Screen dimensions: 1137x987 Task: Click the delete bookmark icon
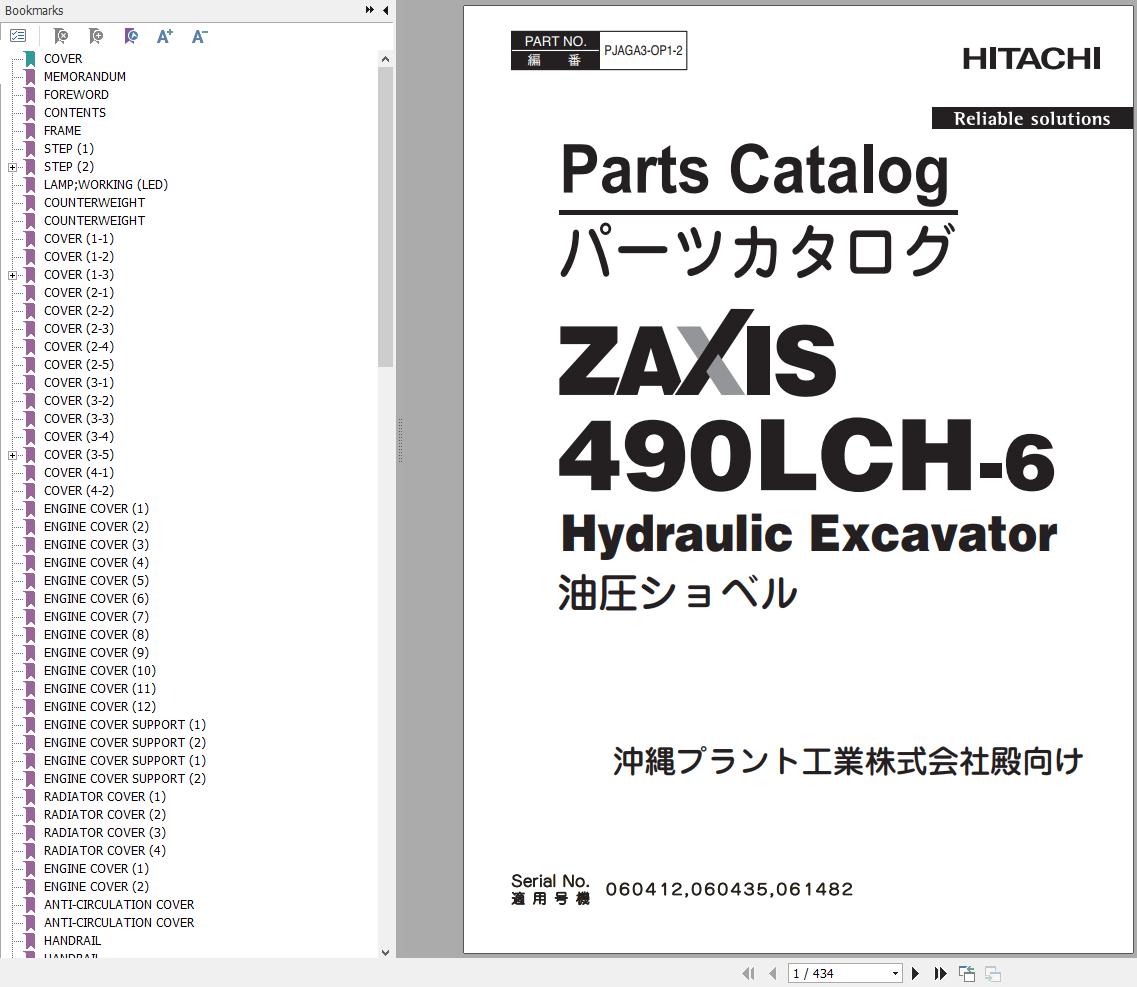[x=61, y=36]
